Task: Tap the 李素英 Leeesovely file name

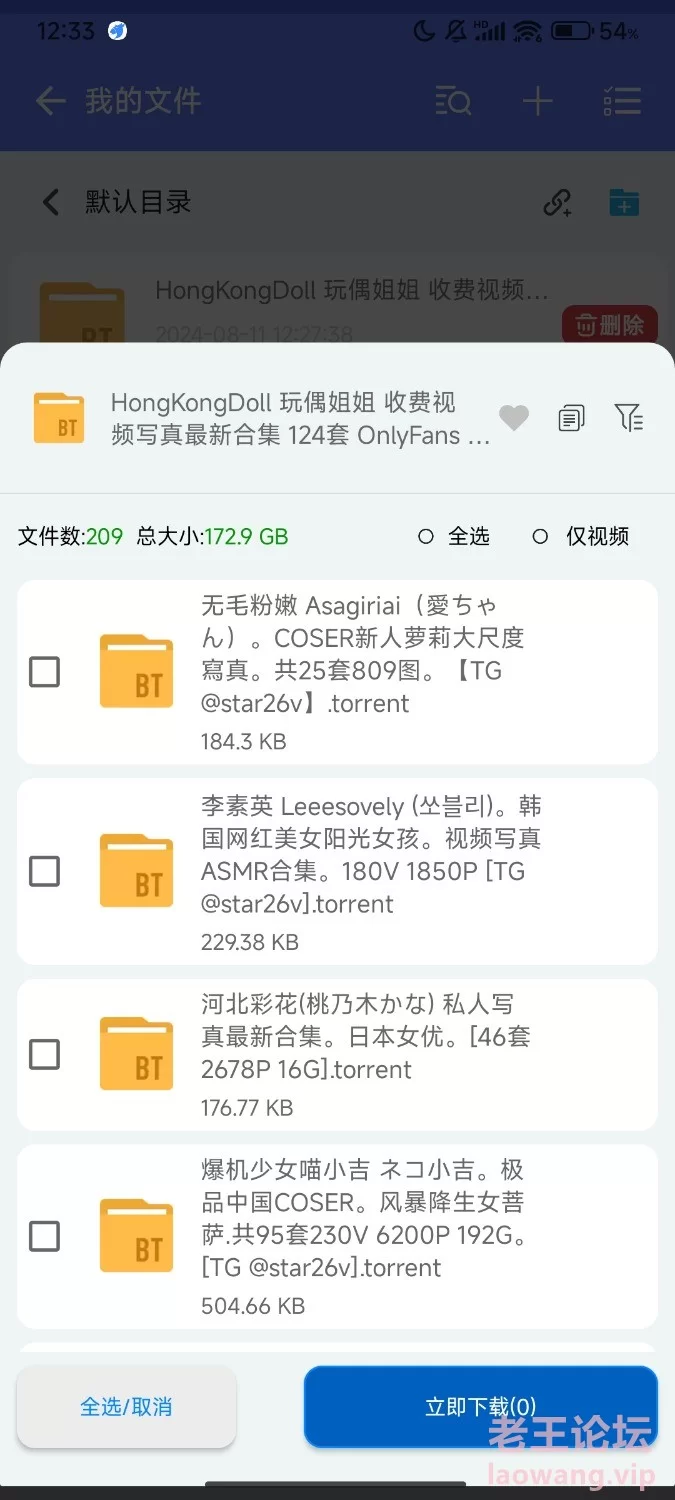Action: point(371,855)
